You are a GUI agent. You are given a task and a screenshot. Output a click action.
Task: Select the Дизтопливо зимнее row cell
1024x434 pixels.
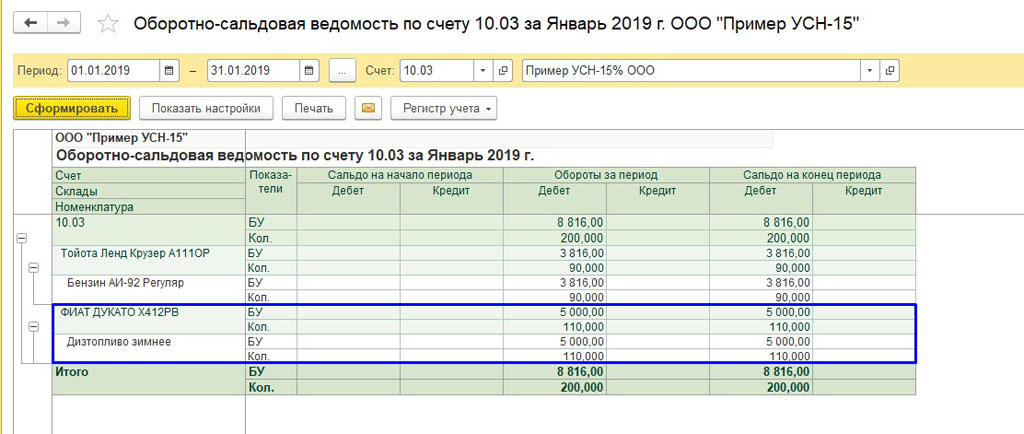point(119,342)
